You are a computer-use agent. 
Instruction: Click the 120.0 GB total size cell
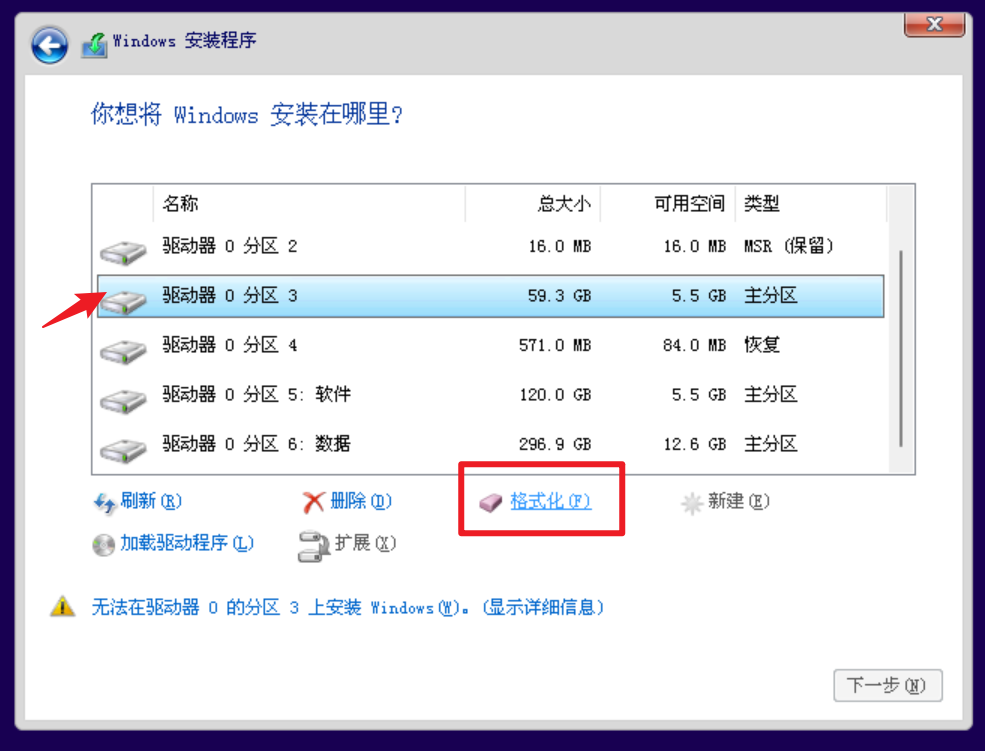(x=555, y=395)
